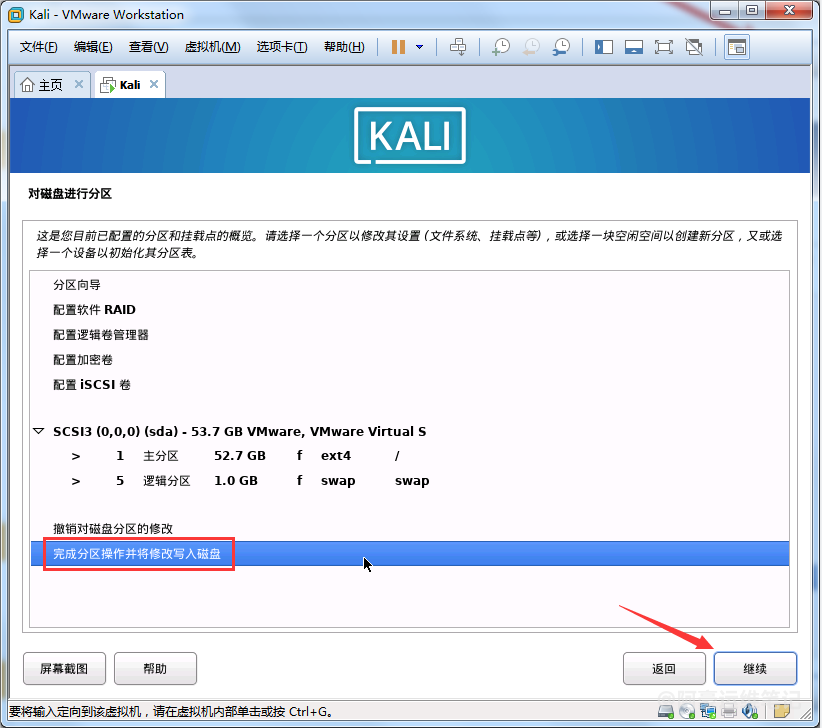Toggle the library sidebar view icon
822x728 pixels.
pyautogui.click(x=603, y=47)
